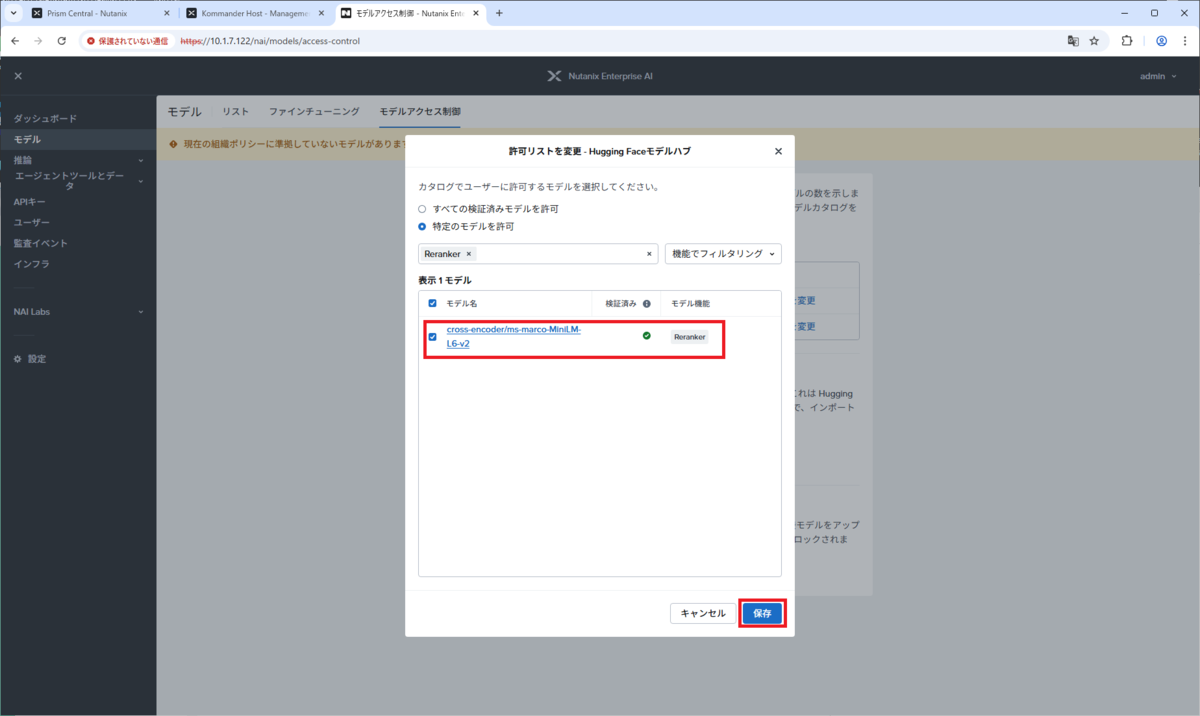Click the warning icon in policy banner
This screenshot has width=1200, height=716.
(x=174, y=144)
